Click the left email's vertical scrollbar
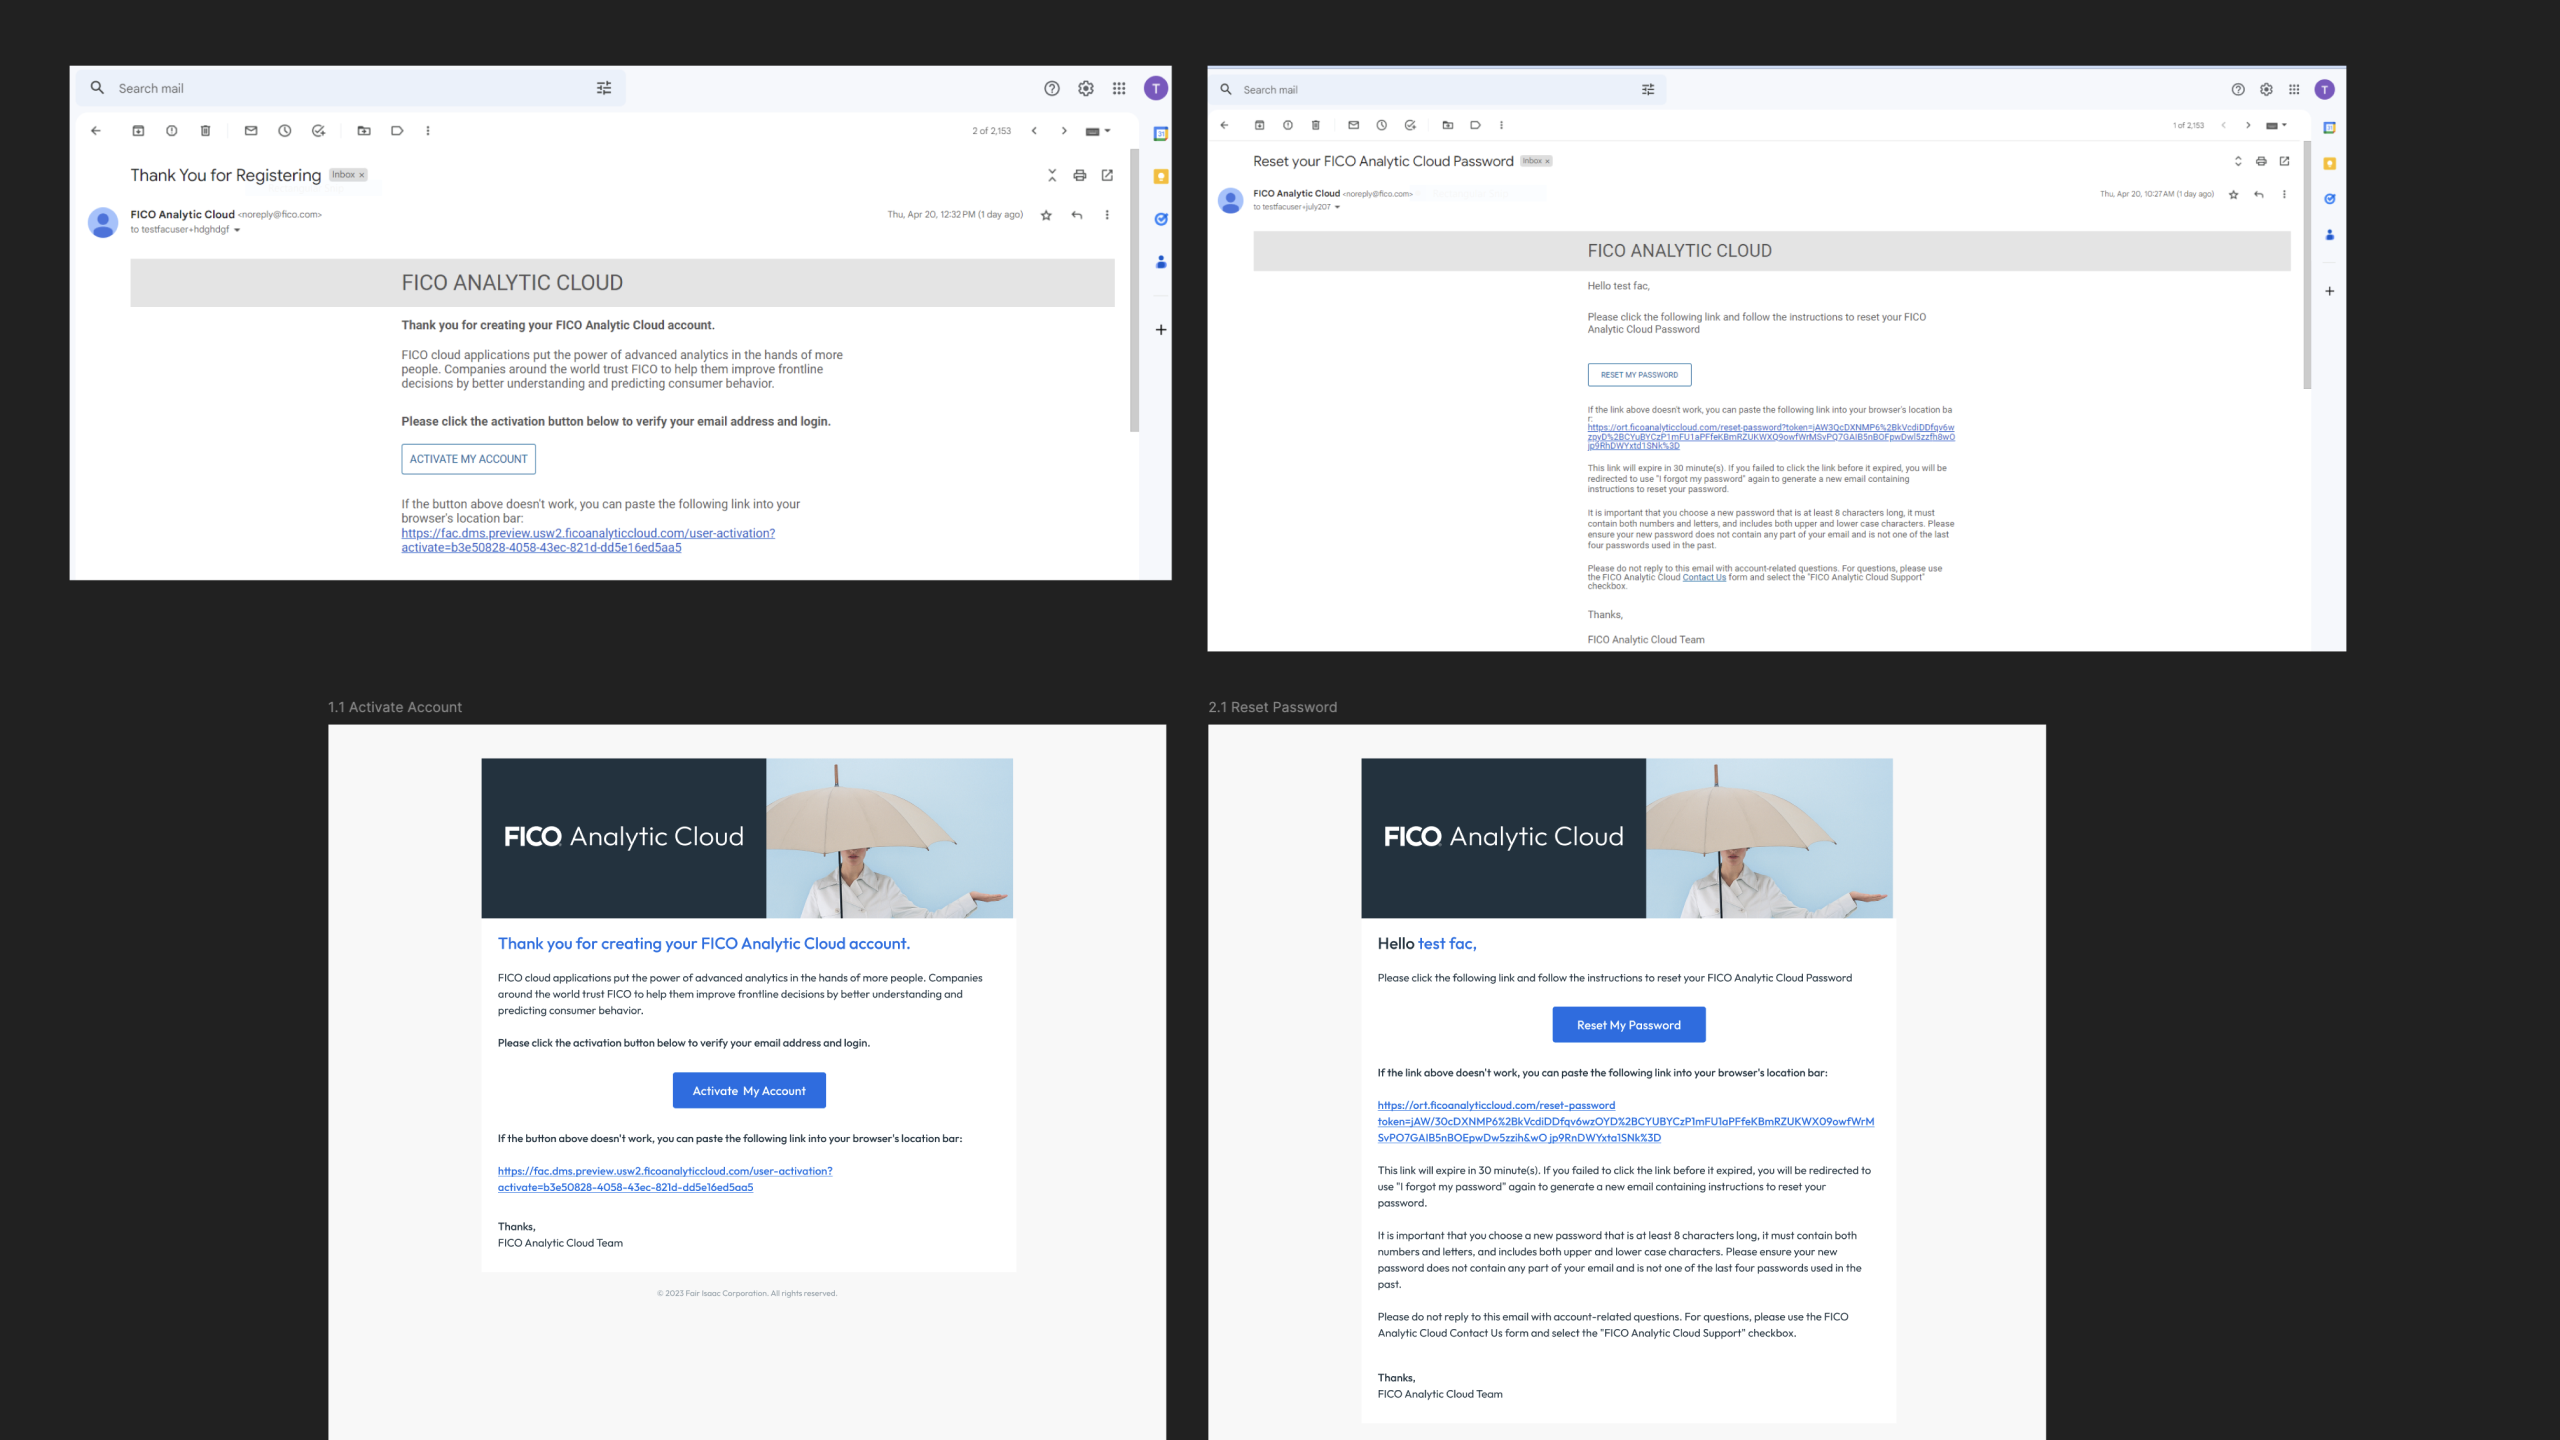The width and height of the screenshot is (2560, 1440). coord(1135,290)
